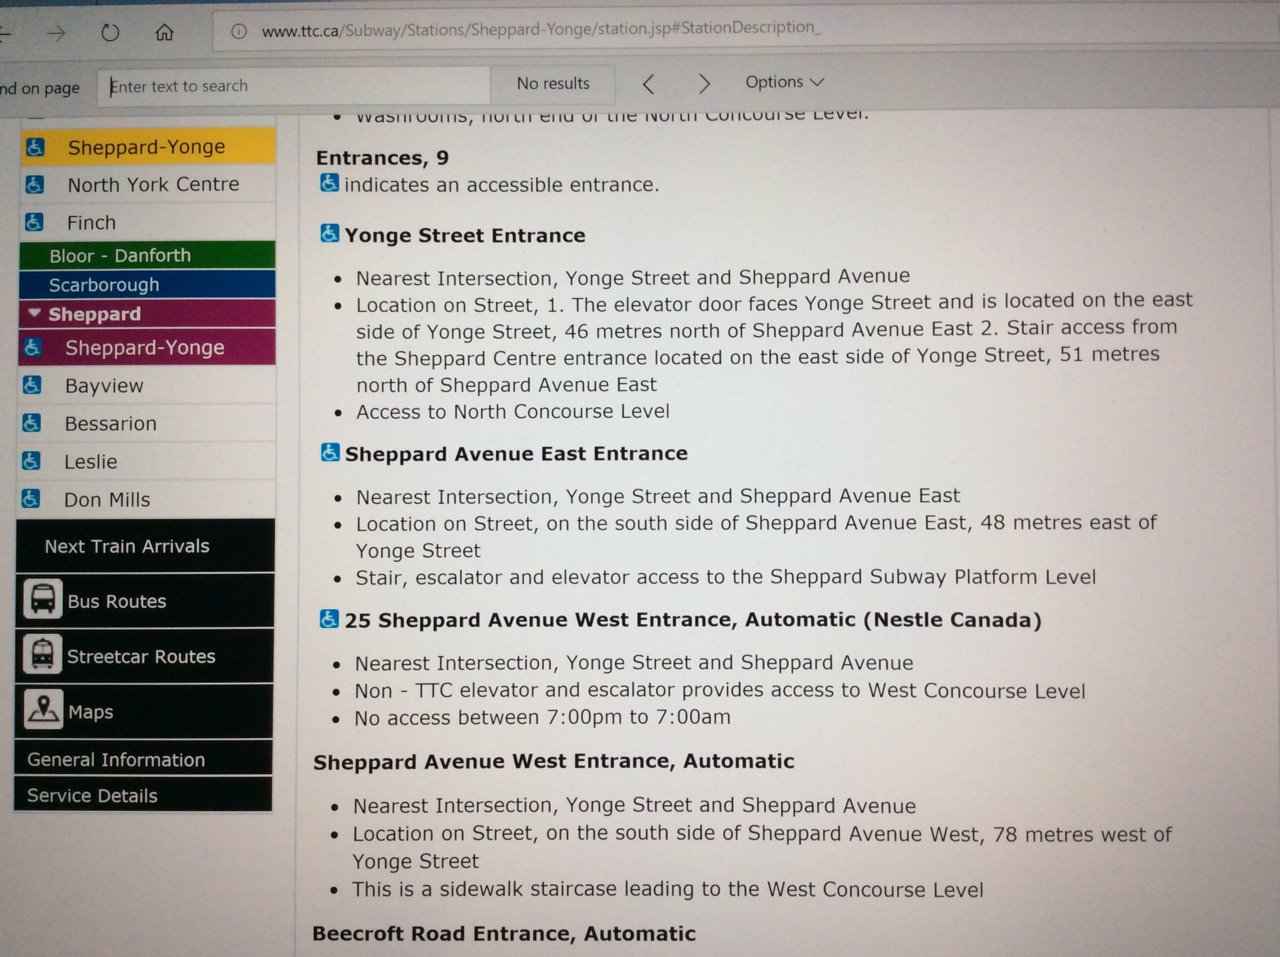Image resolution: width=1280 pixels, height=957 pixels.
Task: Click accessibility icon beside North York Centre
Action: click(x=35, y=185)
